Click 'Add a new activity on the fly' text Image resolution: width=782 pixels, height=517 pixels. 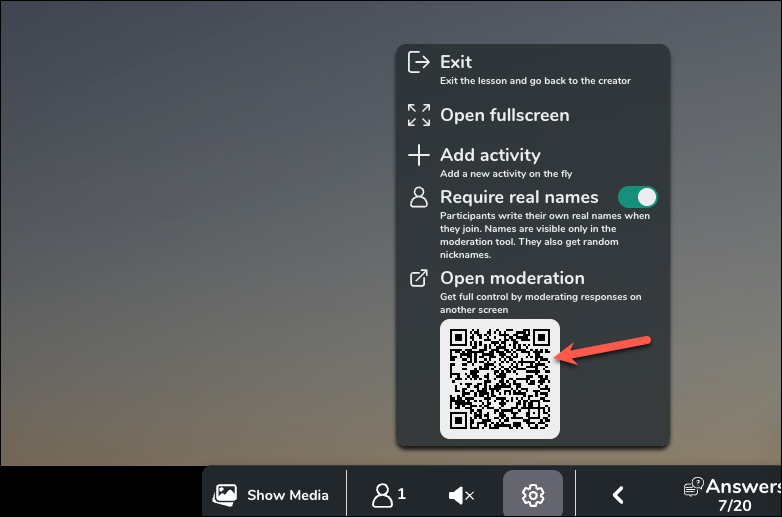(506, 173)
